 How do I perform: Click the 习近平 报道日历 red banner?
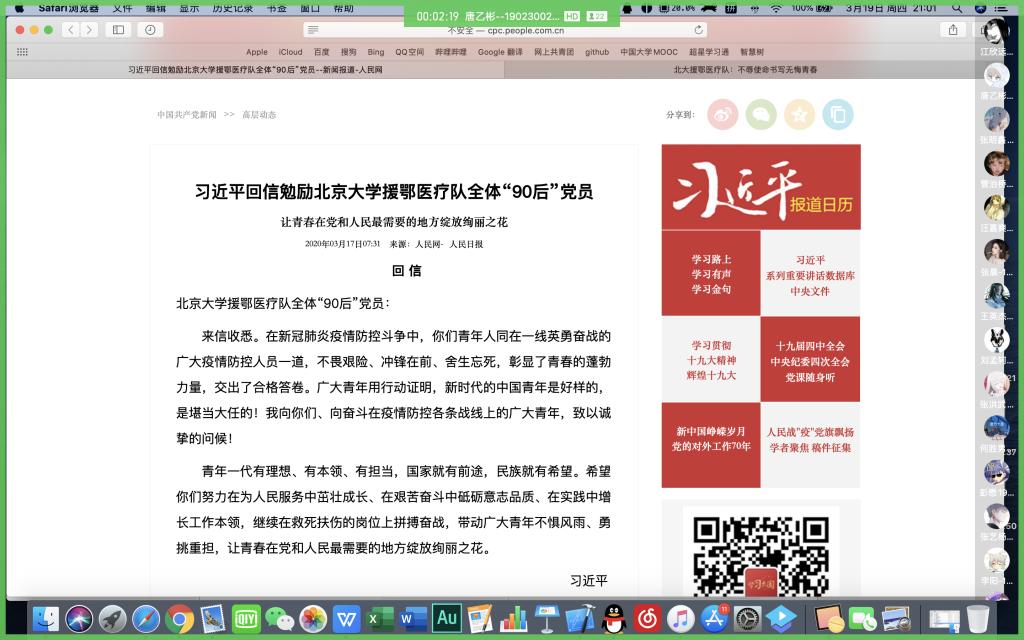pos(760,188)
